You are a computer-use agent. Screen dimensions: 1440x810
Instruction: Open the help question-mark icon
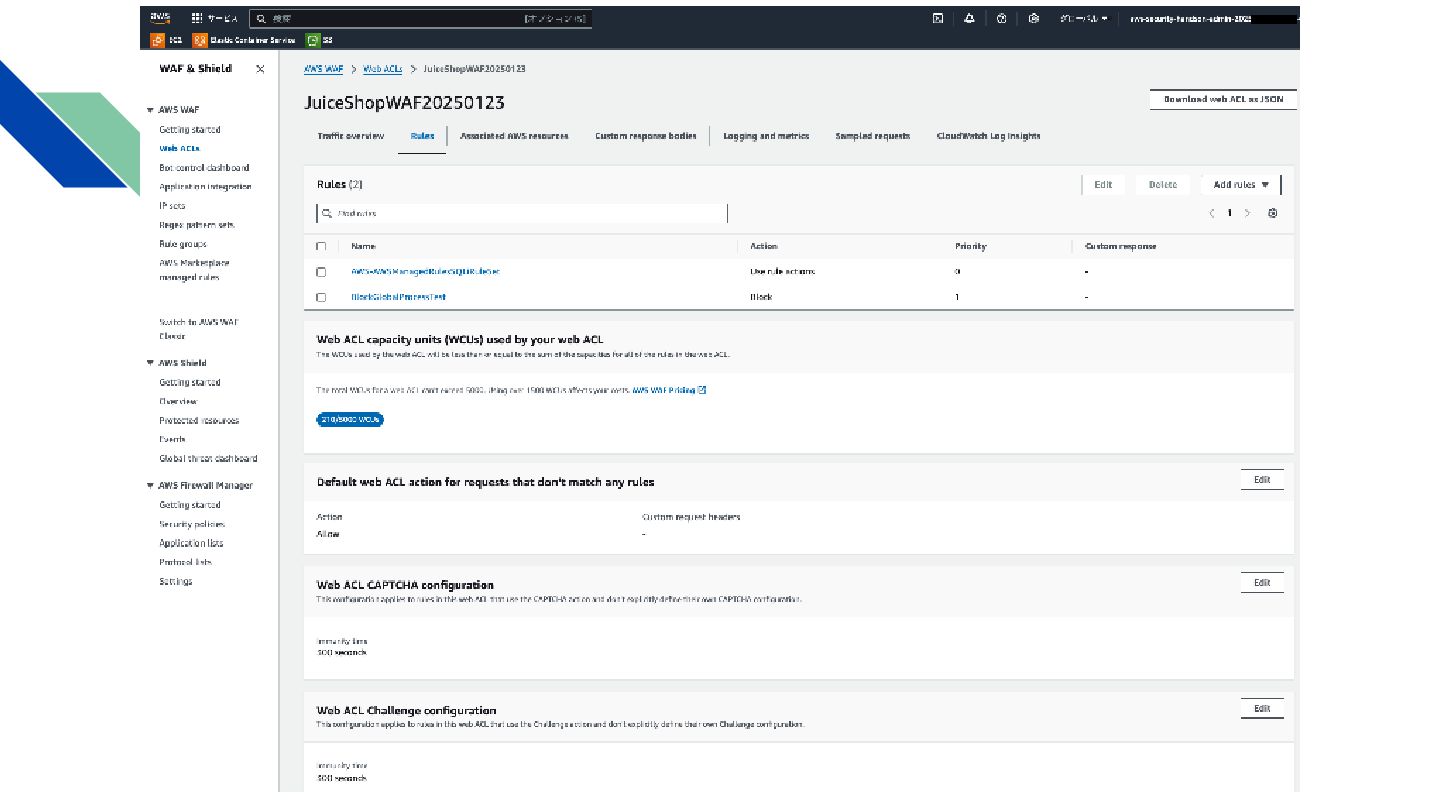coord(1002,18)
